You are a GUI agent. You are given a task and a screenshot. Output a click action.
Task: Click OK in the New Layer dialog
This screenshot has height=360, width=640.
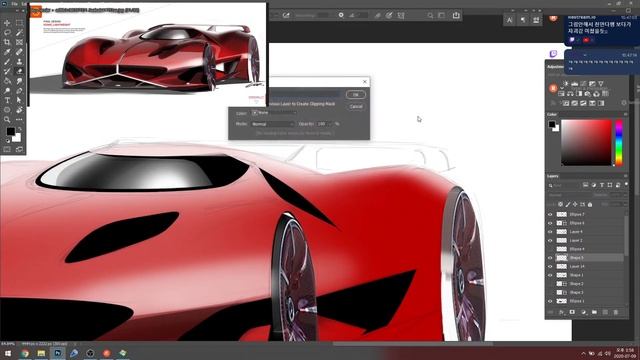(x=356, y=95)
